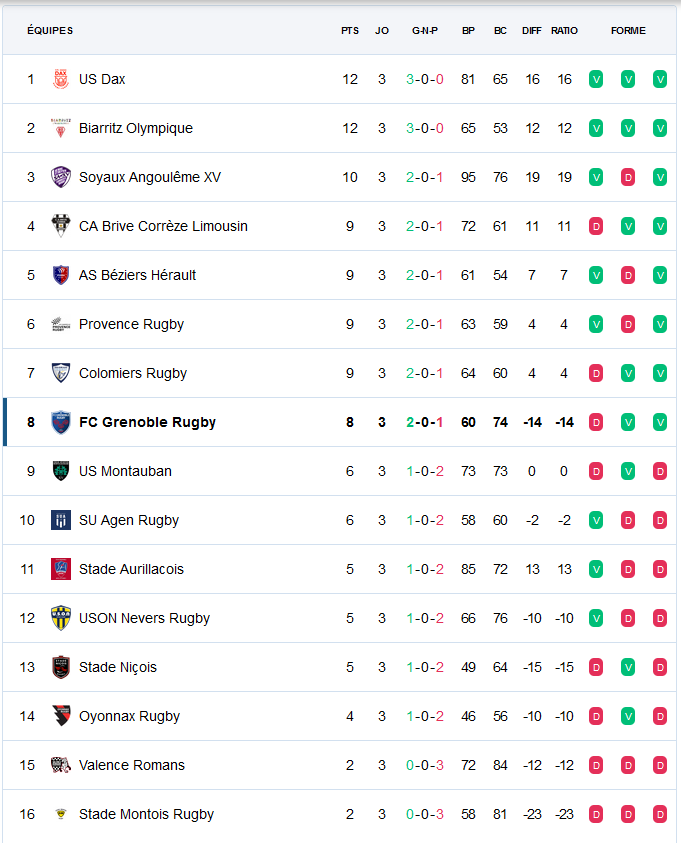Click the Colomiers Rugby team name
This screenshot has height=843, width=681.
coord(133,373)
